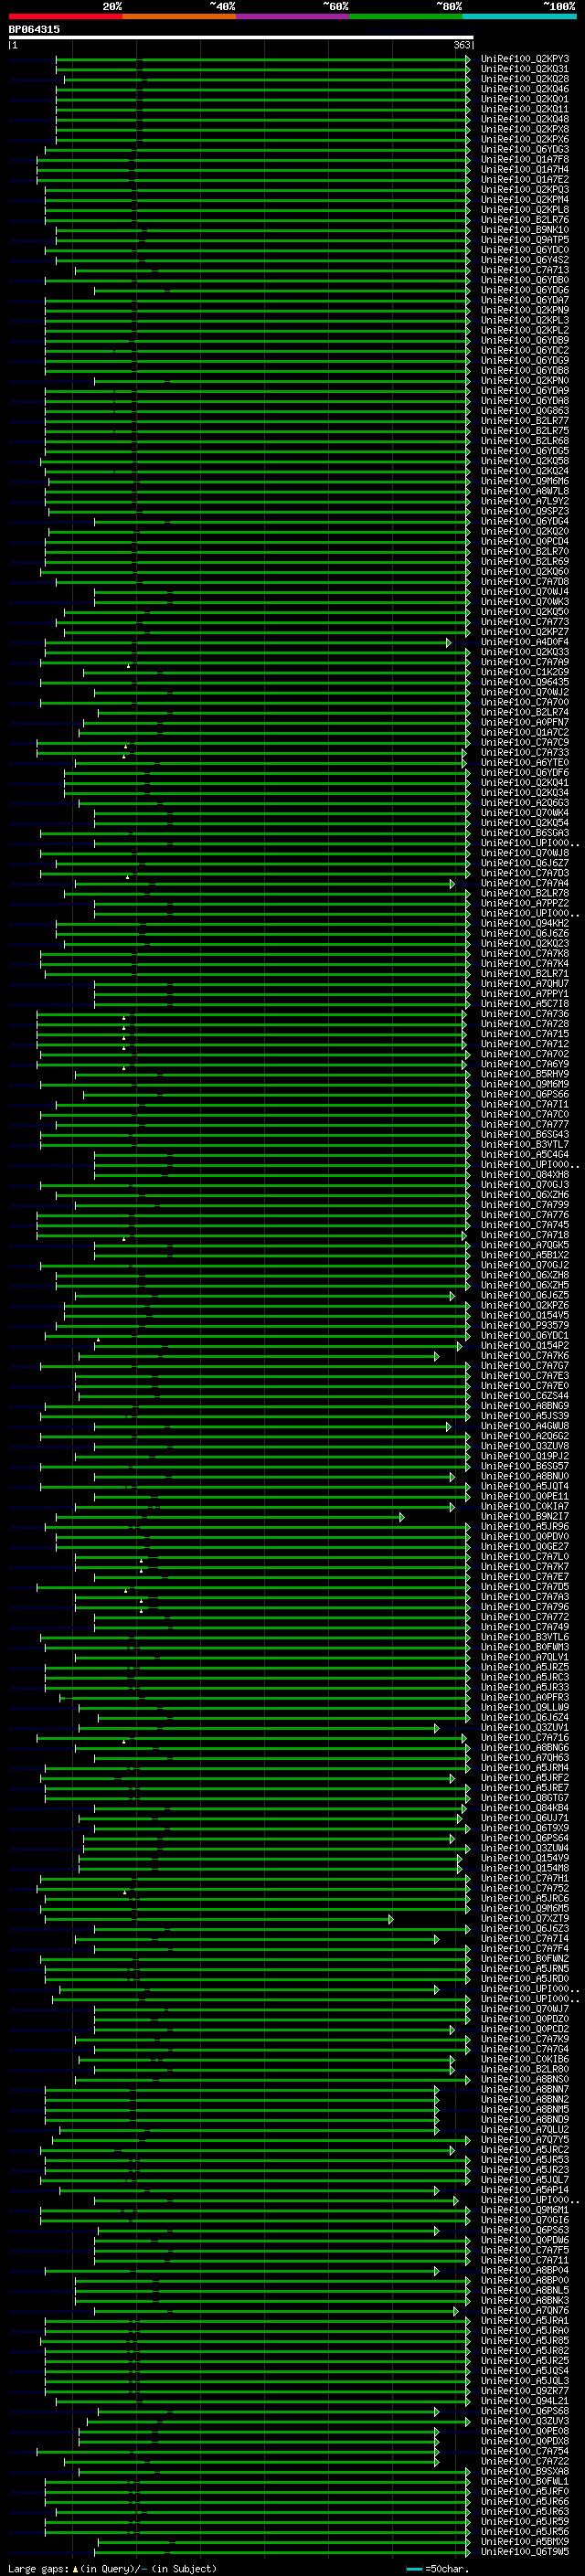Select the UniRef100_Q70GJ2 label
The height and width of the screenshot is (2576, 585).
524,1265
